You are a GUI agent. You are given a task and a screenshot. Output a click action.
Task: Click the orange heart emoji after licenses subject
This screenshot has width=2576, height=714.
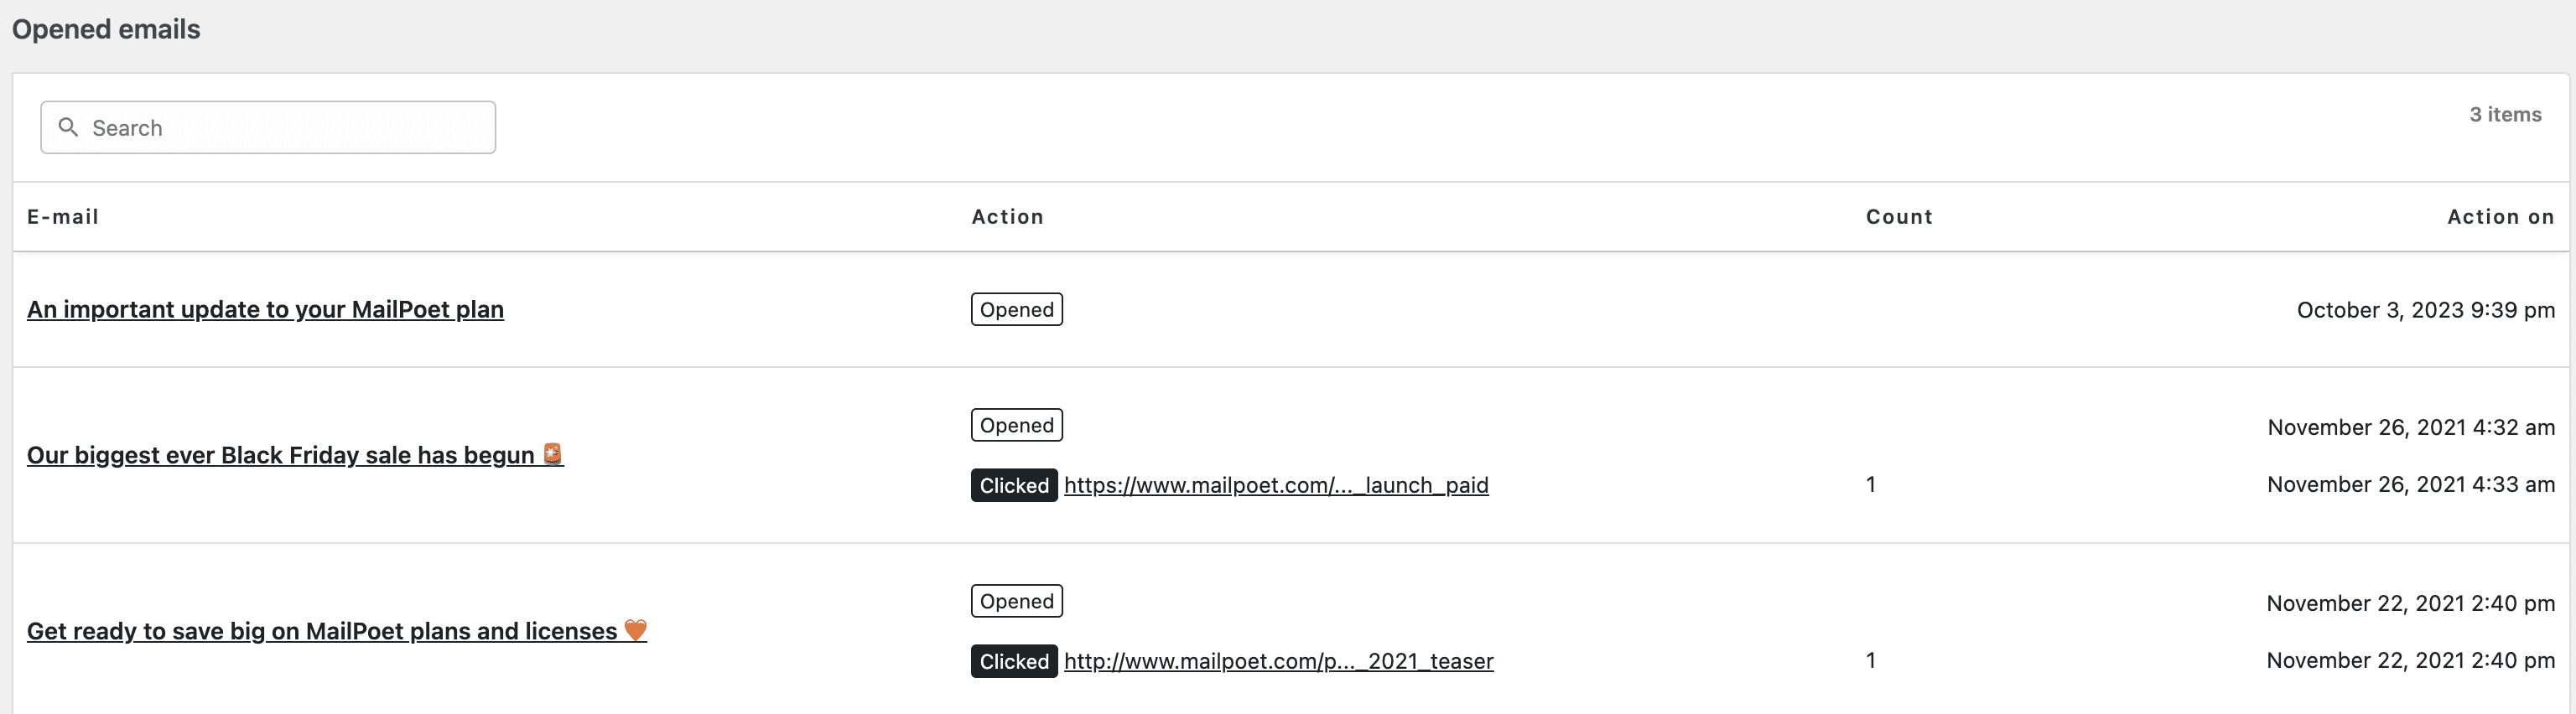coord(635,630)
